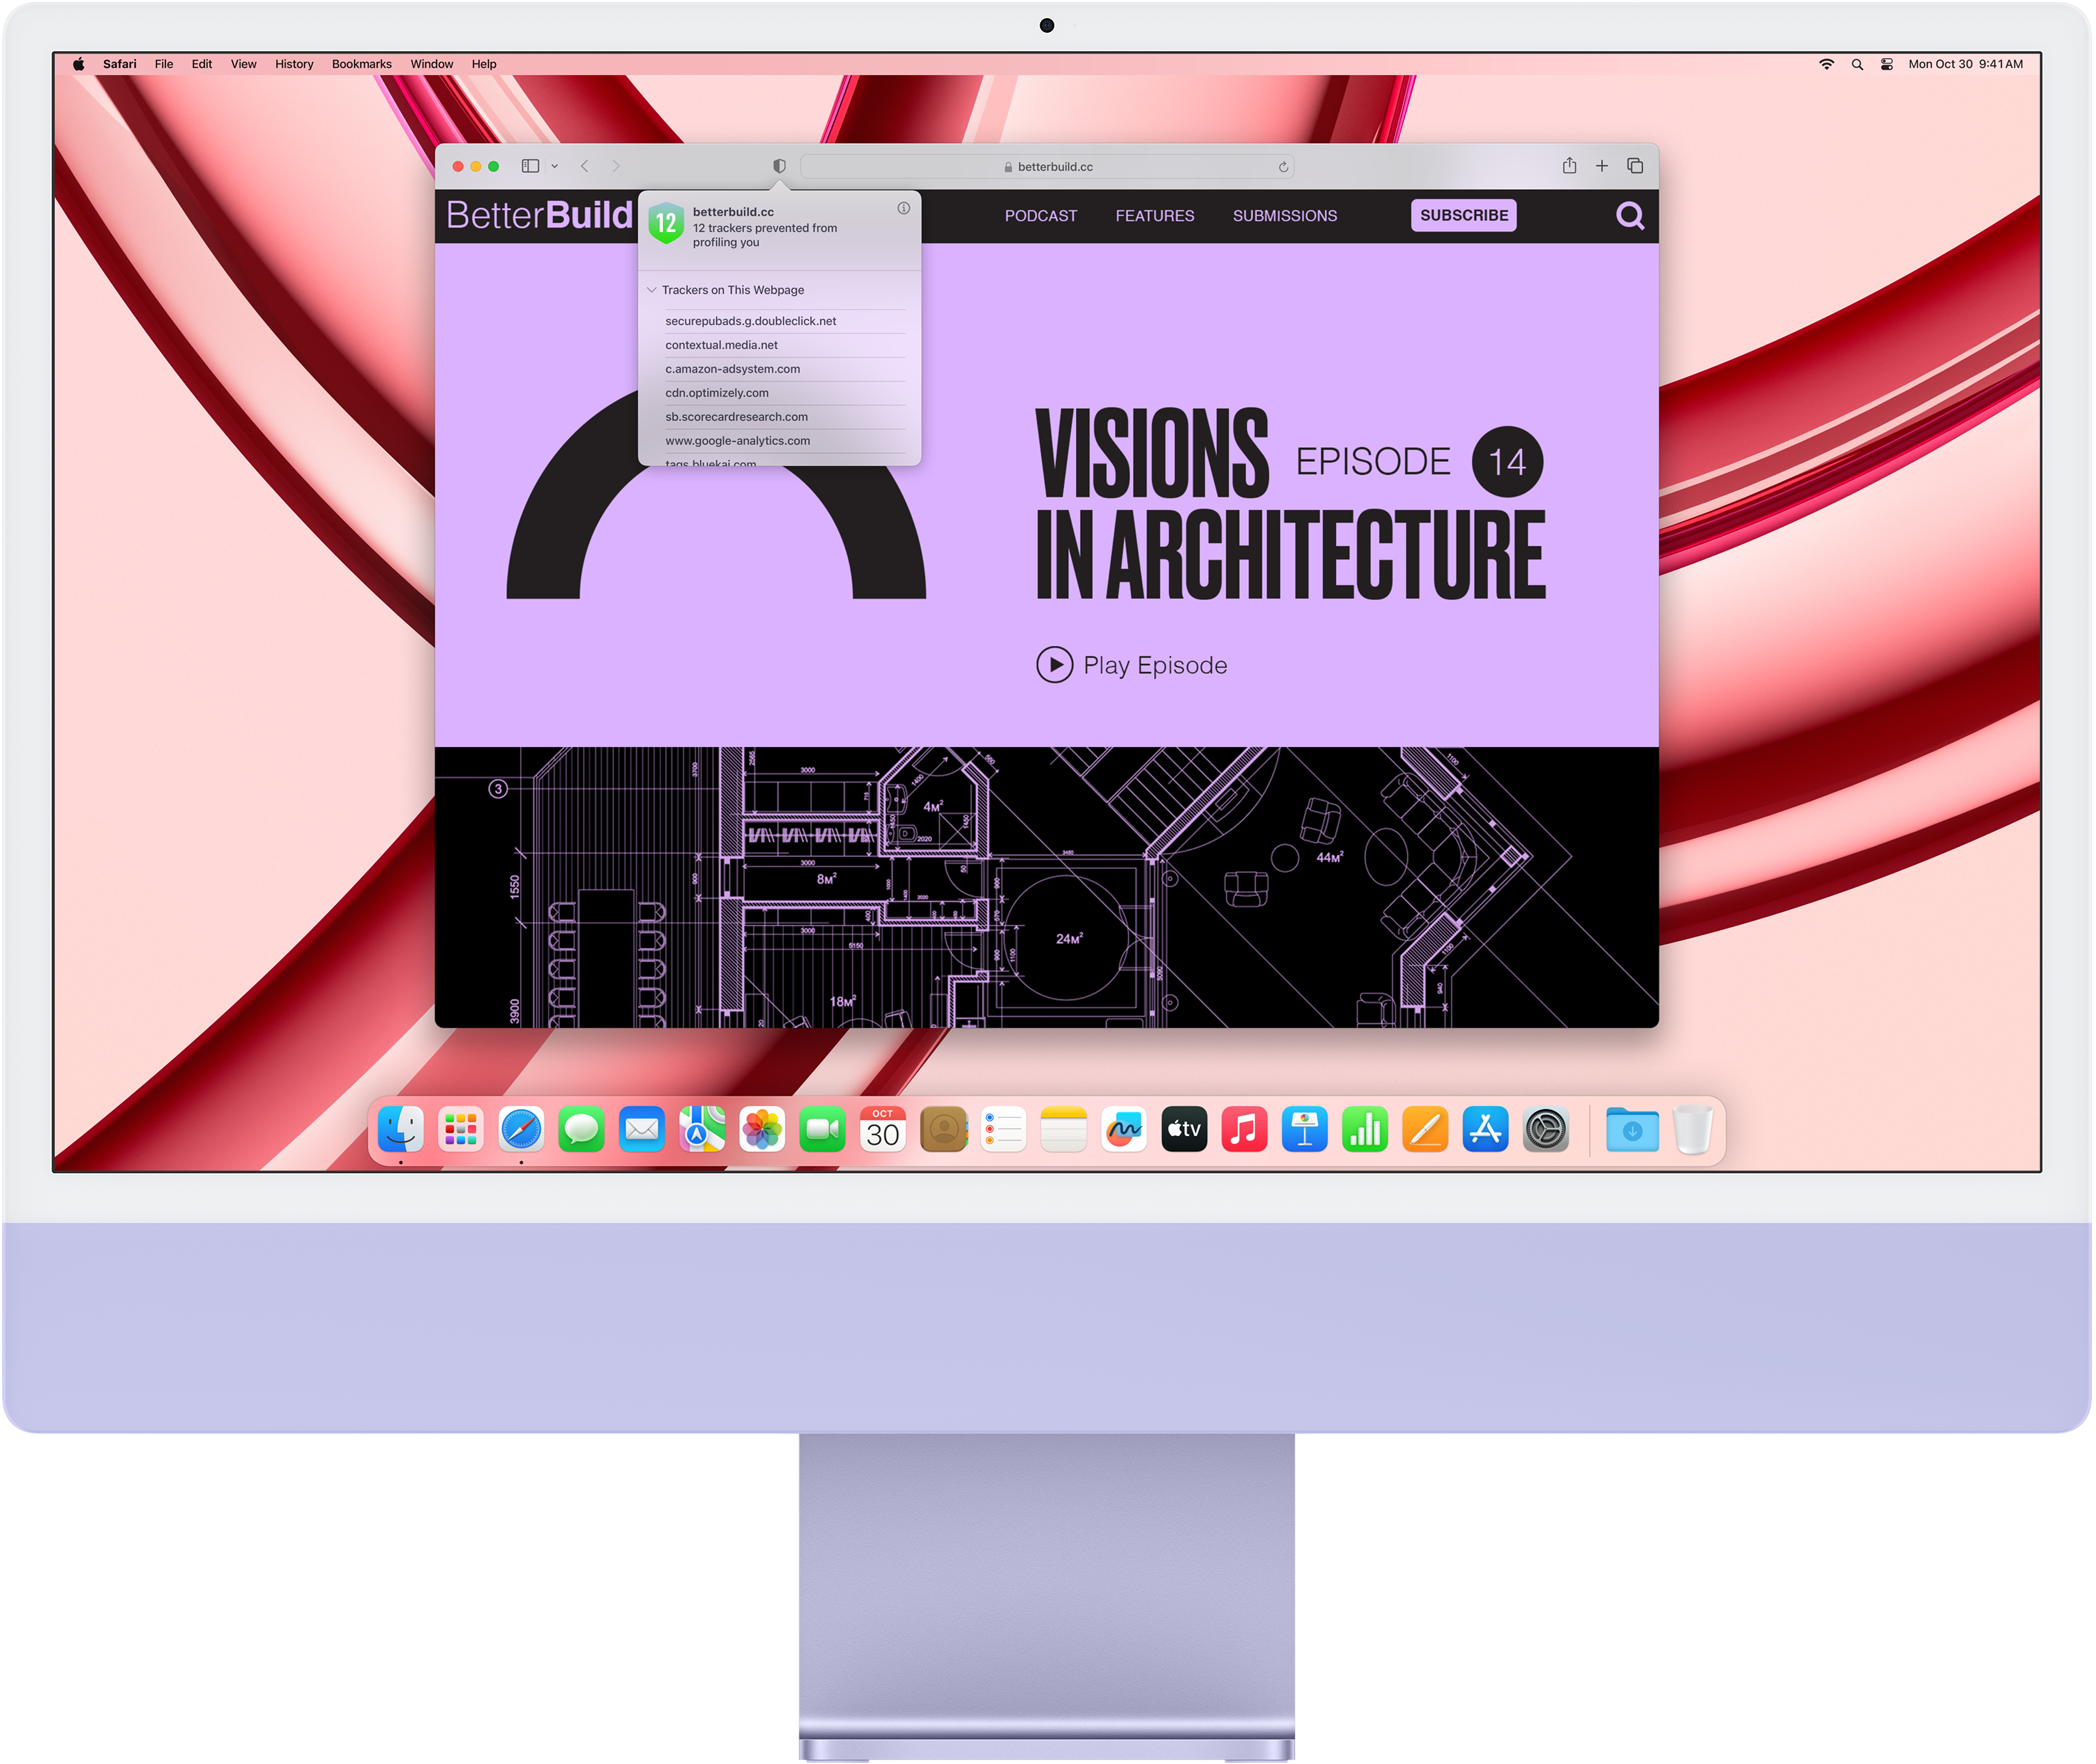Viewport: 2096px width, 1764px height.
Task: Open Notes from the Dock
Action: tap(1064, 1130)
